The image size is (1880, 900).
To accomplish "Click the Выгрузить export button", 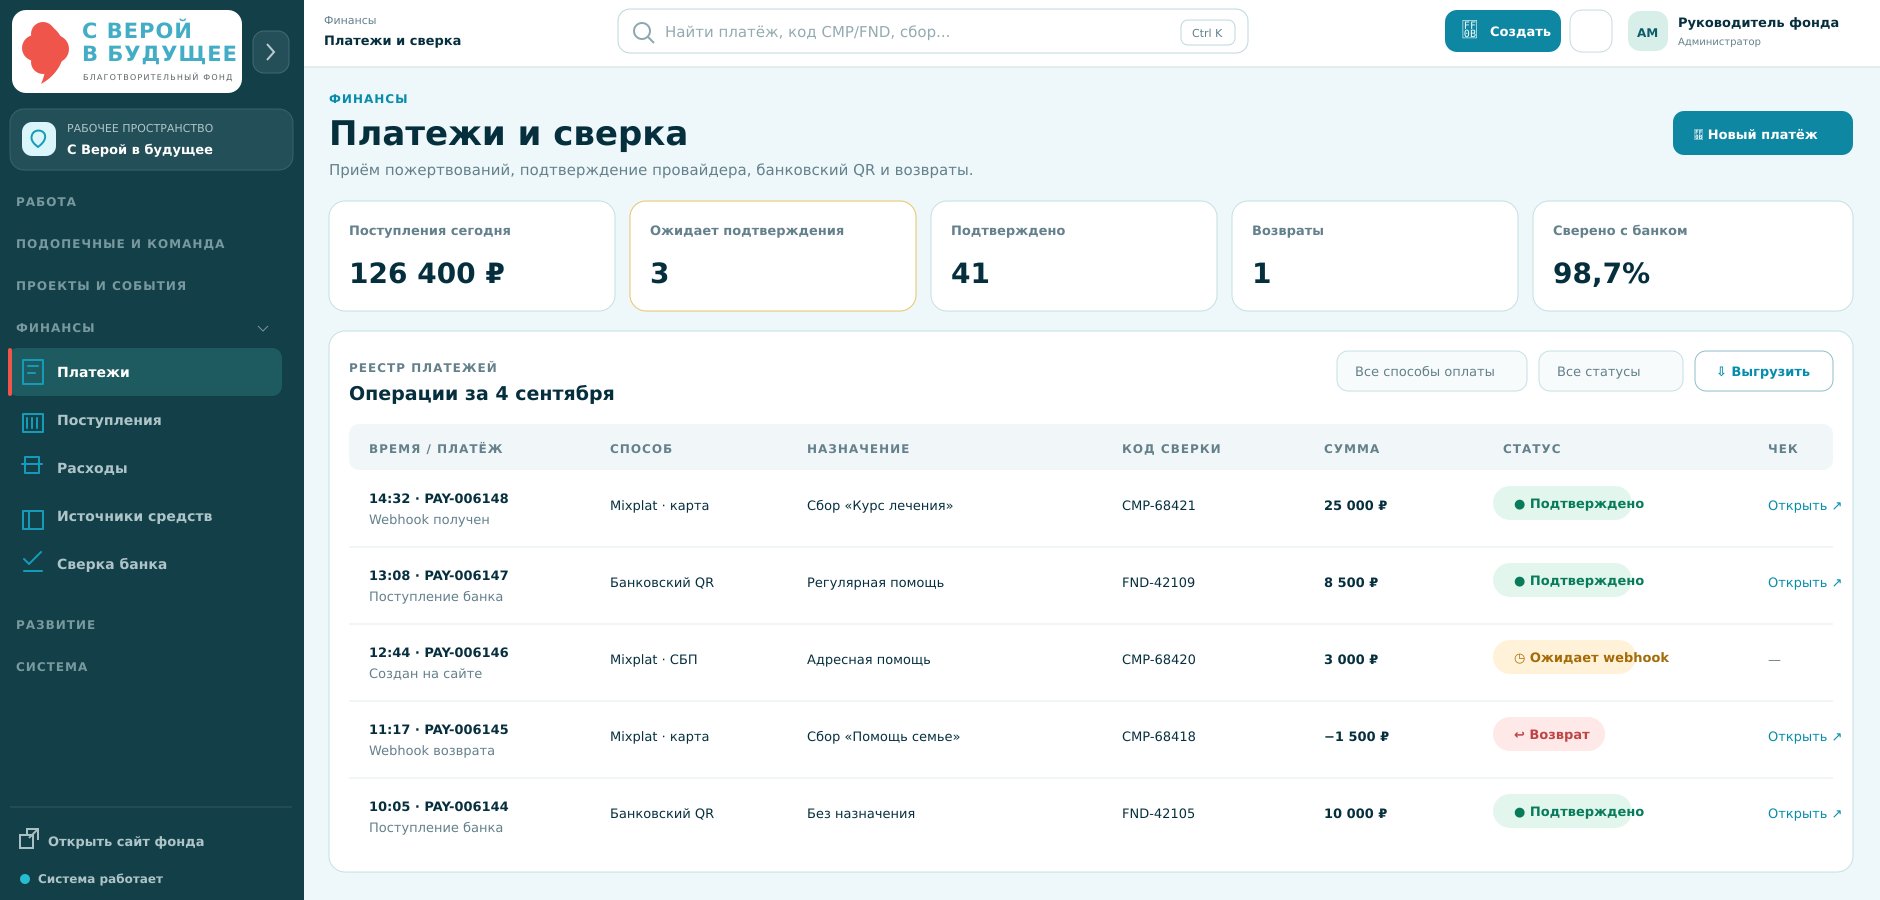I will coord(1763,371).
